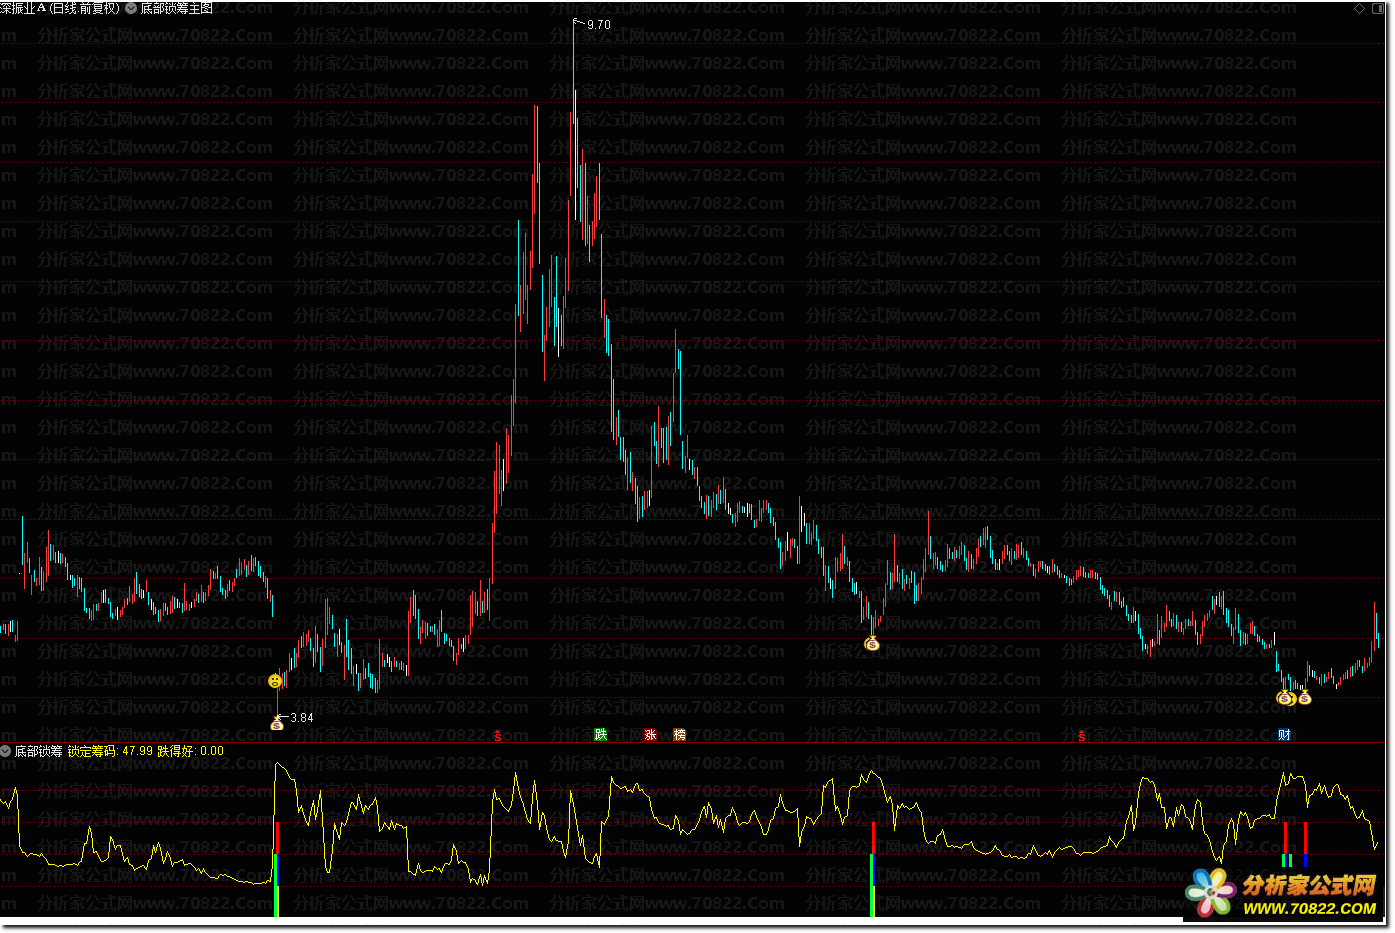Click the green 跌 marker tag
The height and width of the screenshot is (933, 1395).
[x=601, y=735]
